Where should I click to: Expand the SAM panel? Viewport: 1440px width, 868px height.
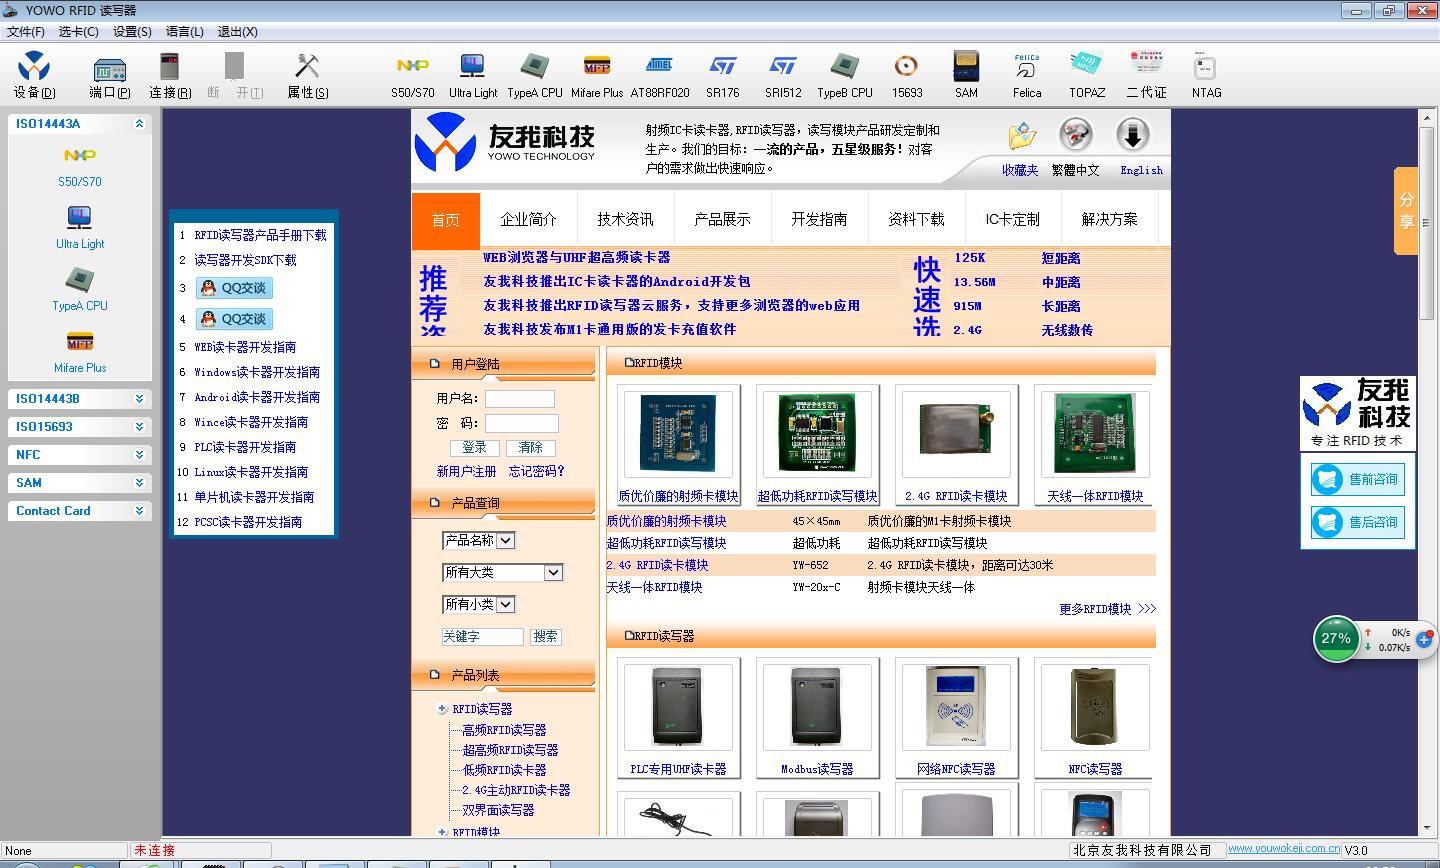(x=139, y=483)
